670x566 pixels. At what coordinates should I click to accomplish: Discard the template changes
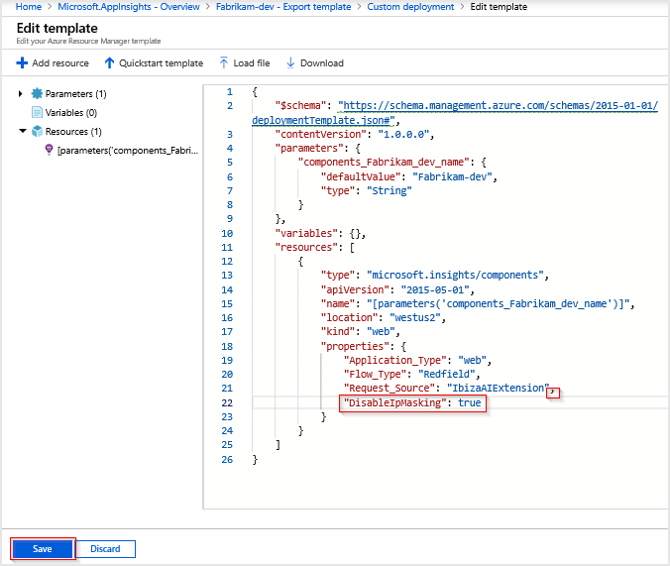105,549
